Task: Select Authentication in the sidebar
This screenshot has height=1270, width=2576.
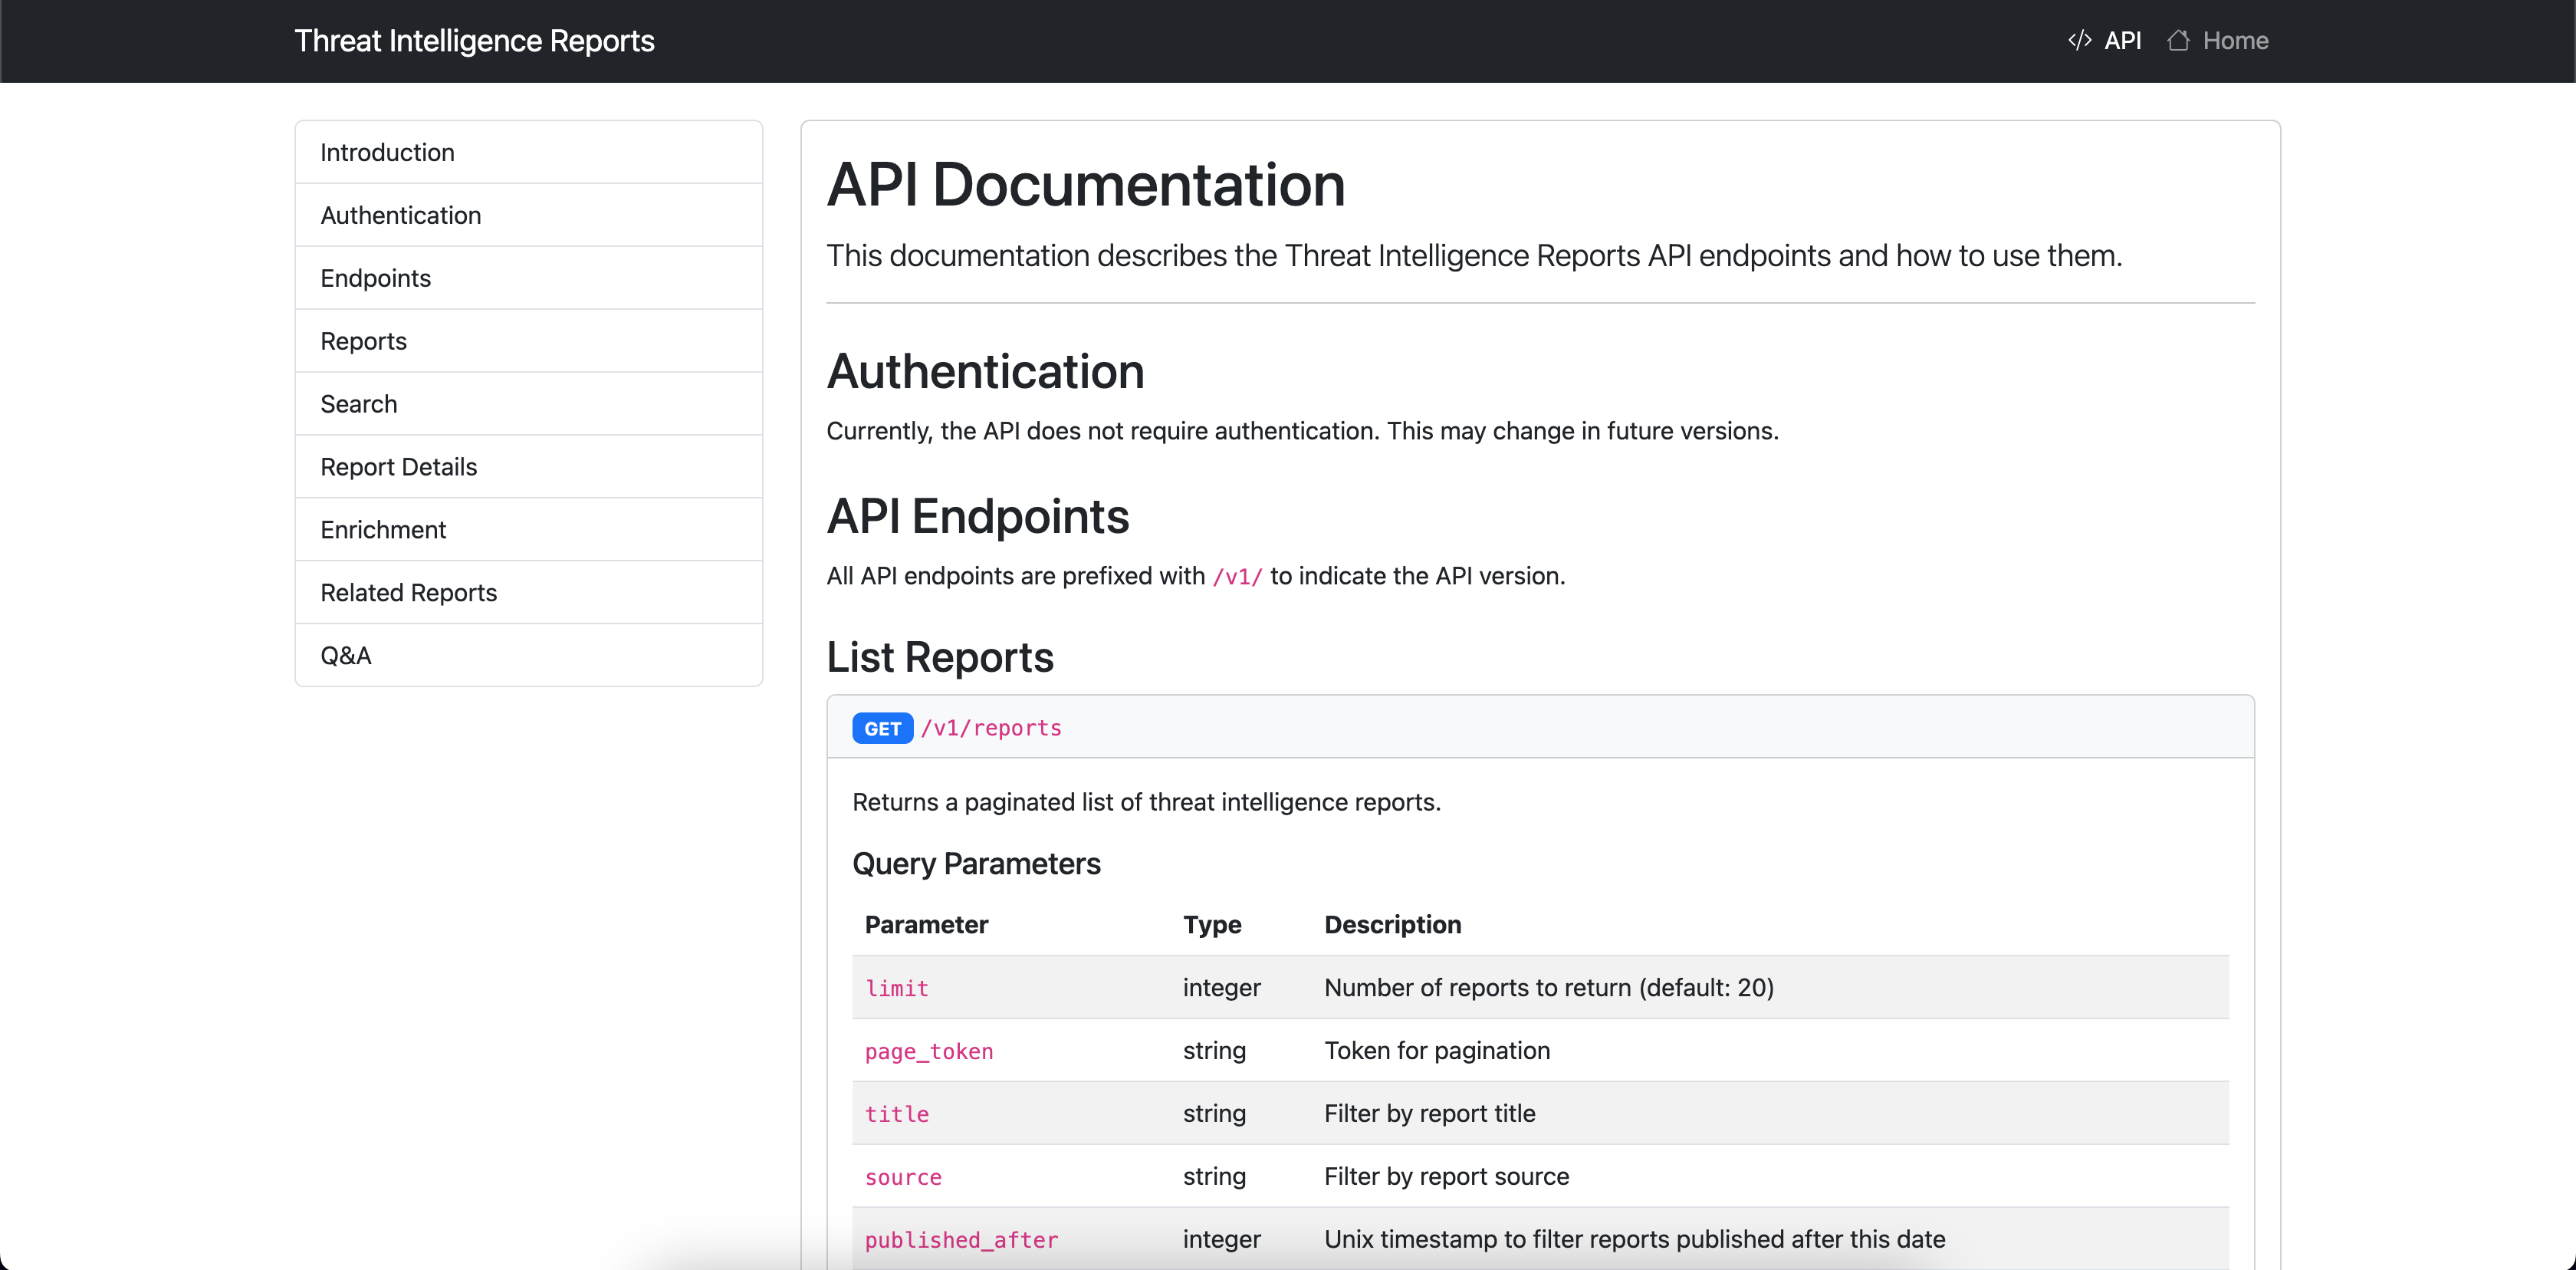Action: pyautogui.click(x=400, y=215)
